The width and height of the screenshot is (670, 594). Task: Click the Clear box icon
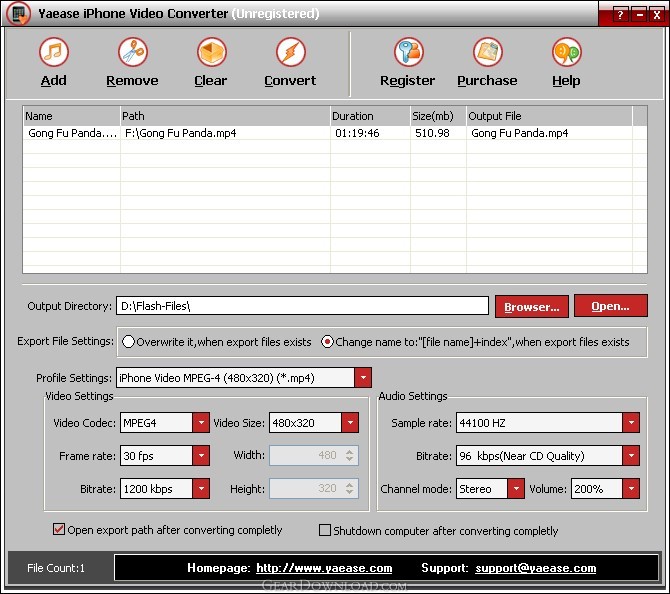(211, 52)
